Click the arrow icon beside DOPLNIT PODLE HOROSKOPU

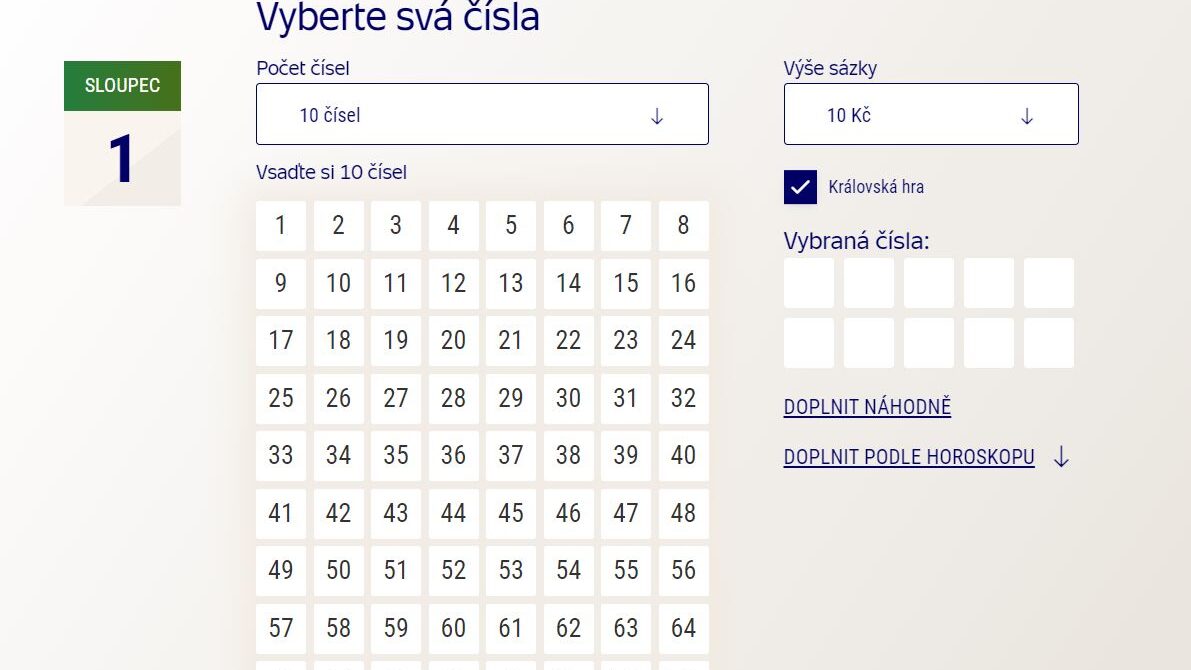coord(1062,457)
